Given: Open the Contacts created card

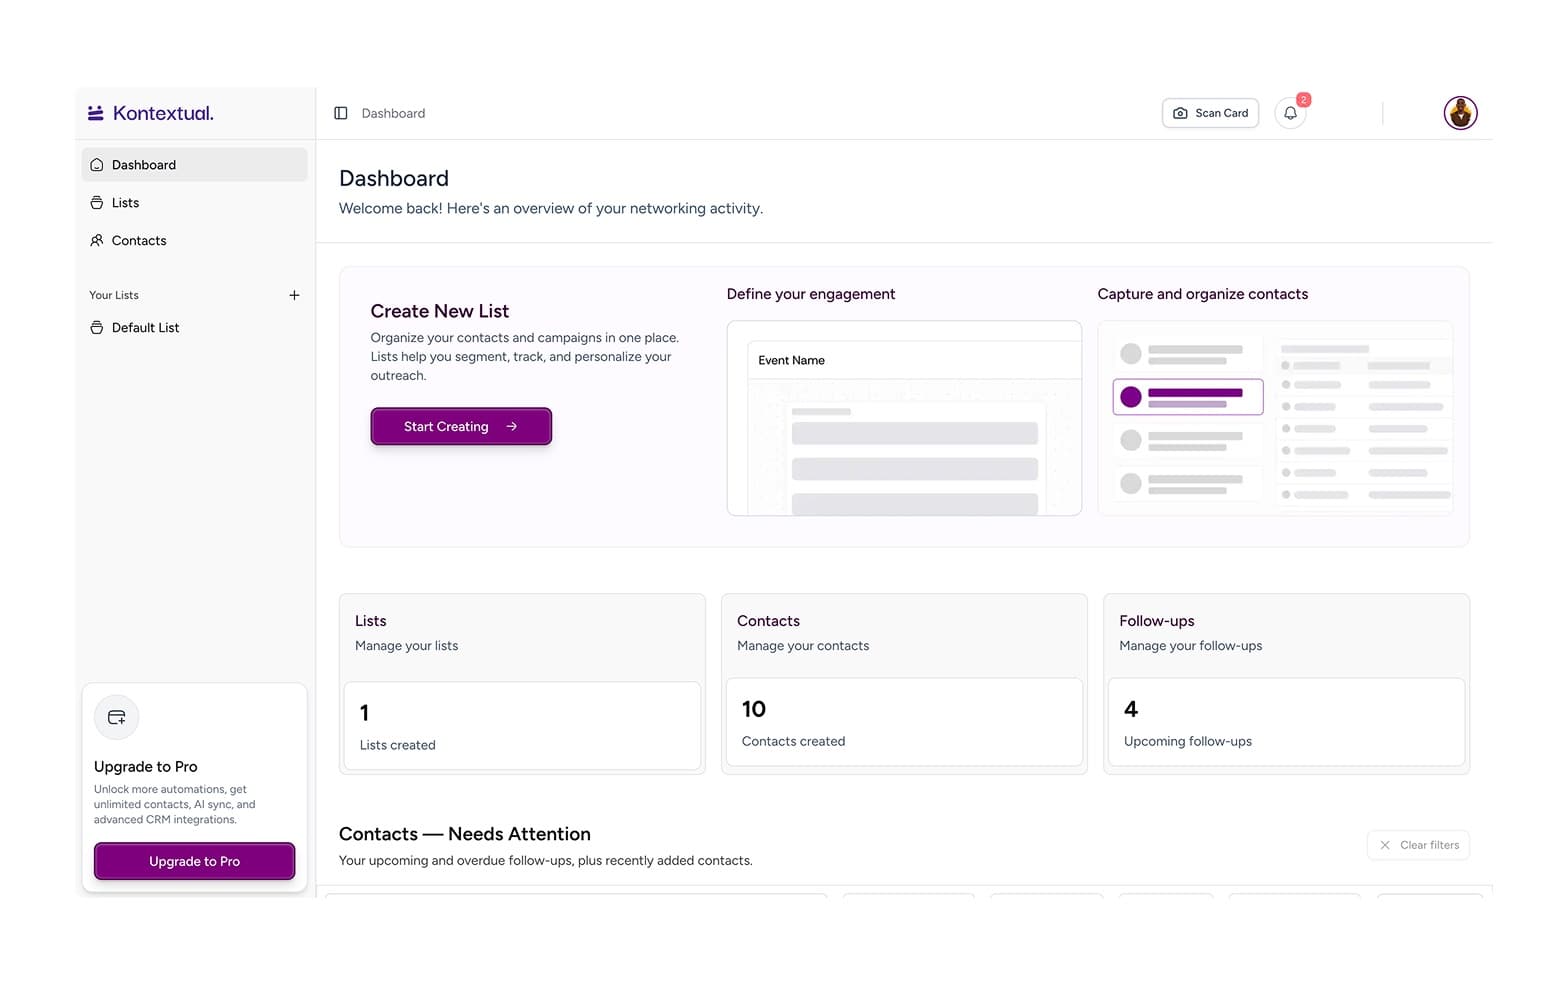Looking at the screenshot, I should tap(904, 722).
